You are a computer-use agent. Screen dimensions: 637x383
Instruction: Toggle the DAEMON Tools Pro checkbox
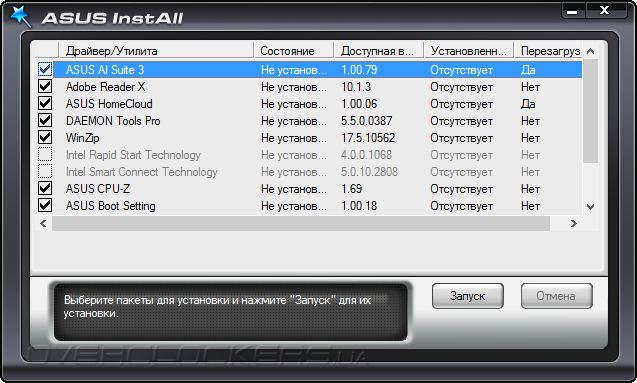[x=45, y=121]
